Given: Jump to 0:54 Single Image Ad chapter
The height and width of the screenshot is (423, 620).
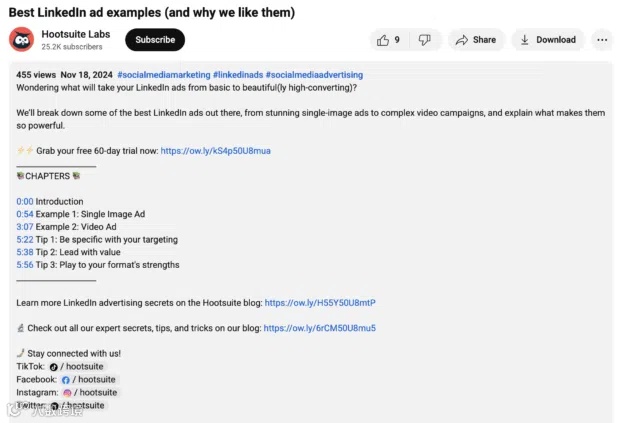Looking at the screenshot, I should [x=25, y=214].
